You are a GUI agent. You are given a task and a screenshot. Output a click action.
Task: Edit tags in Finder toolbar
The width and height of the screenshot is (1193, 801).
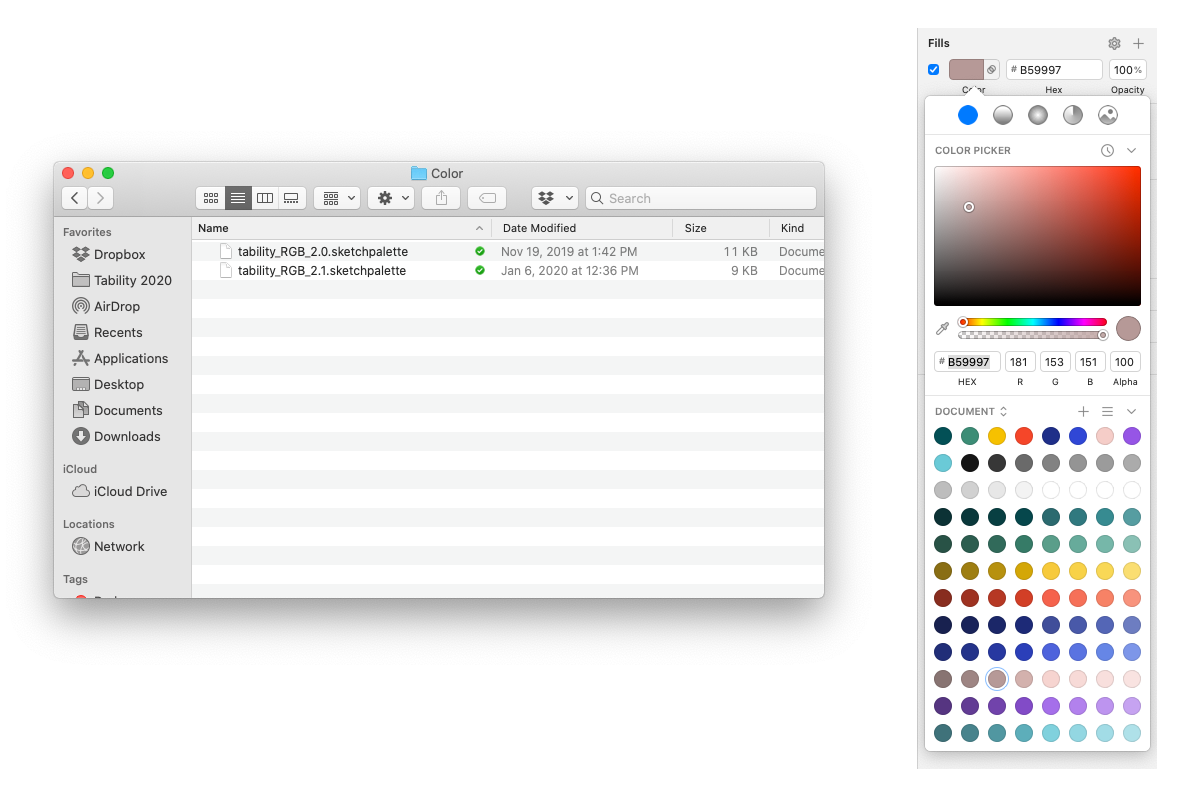tap(487, 198)
